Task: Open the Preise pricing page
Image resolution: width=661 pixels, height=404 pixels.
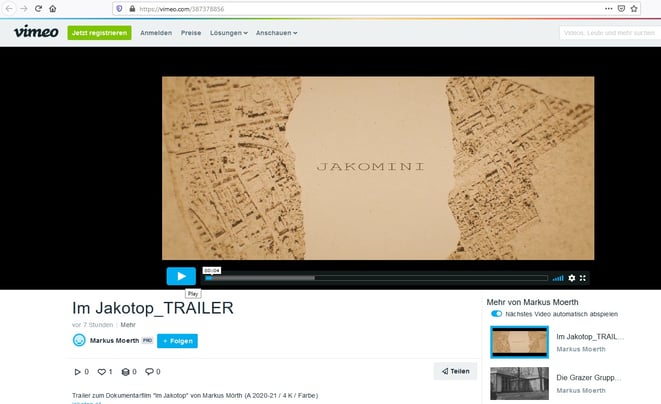Action: click(191, 33)
